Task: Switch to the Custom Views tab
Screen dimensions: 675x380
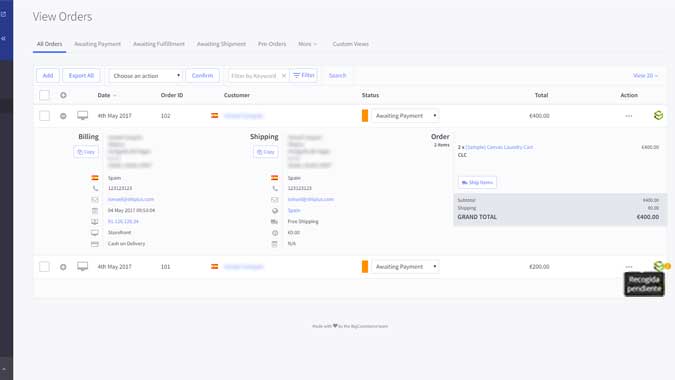Action: [x=351, y=44]
